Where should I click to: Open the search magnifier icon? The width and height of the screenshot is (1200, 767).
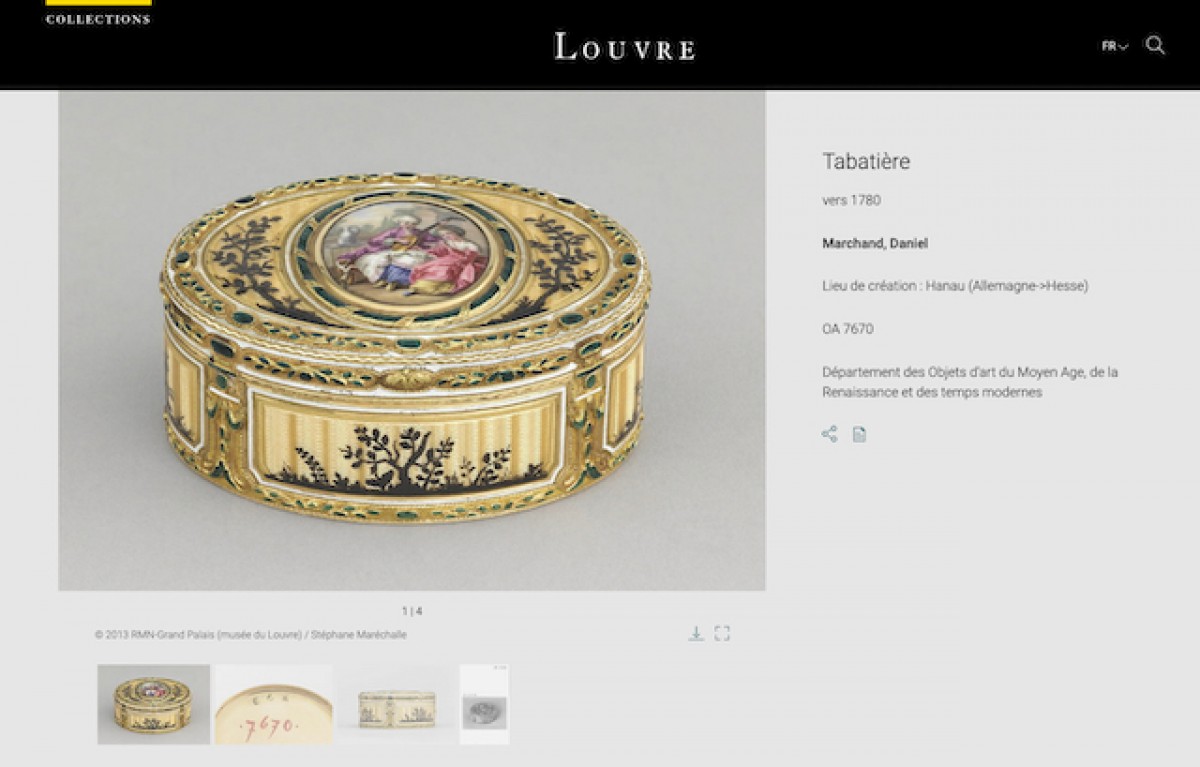pyautogui.click(x=1155, y=45)
